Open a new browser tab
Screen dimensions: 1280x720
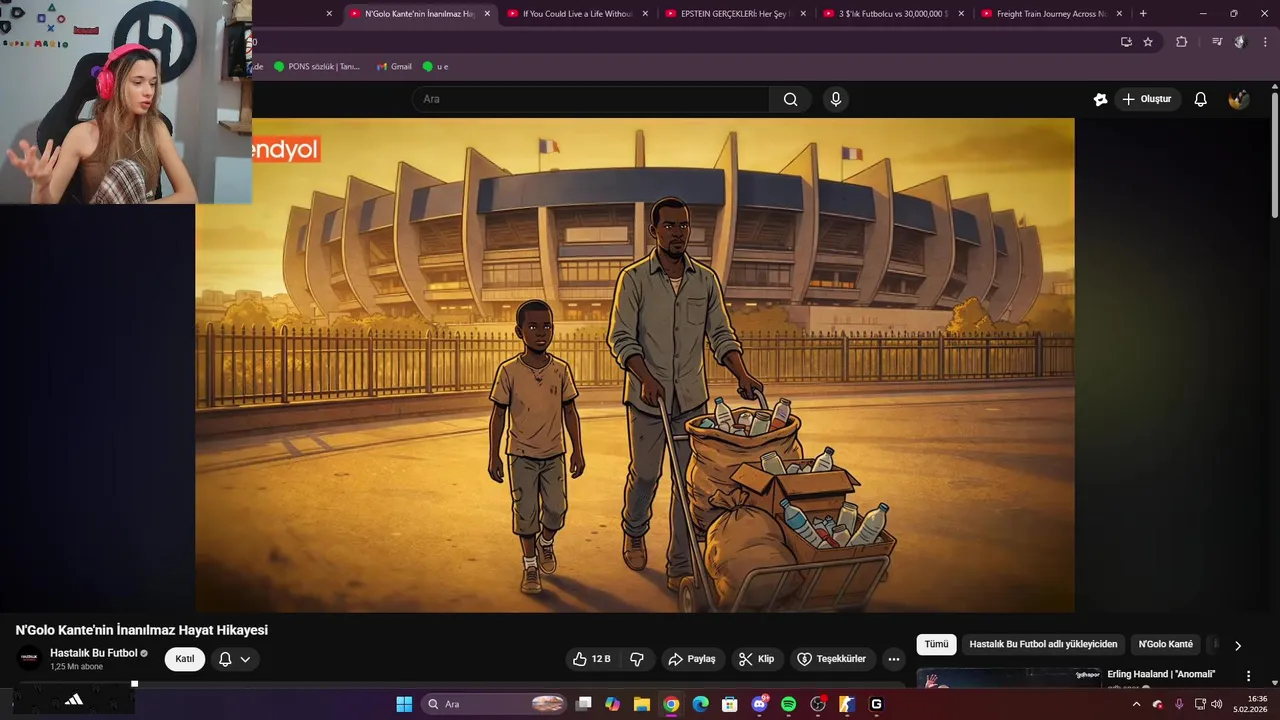[1143, 14]
